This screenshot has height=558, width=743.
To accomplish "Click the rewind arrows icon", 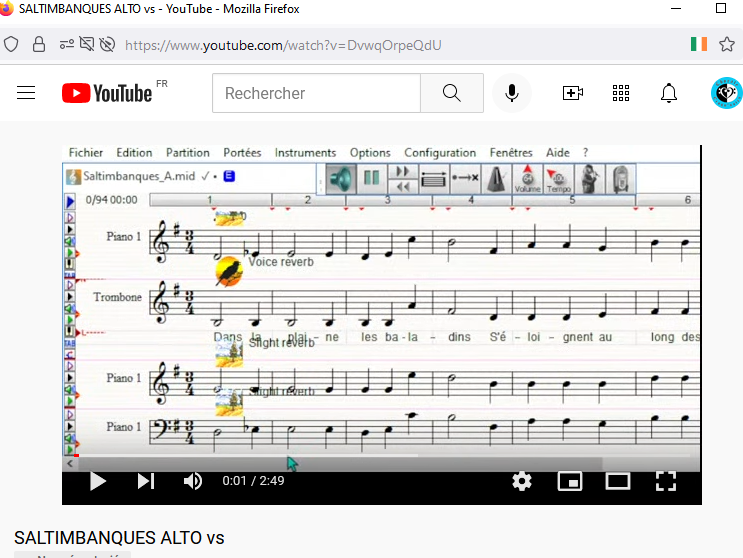I will (403, 187).
